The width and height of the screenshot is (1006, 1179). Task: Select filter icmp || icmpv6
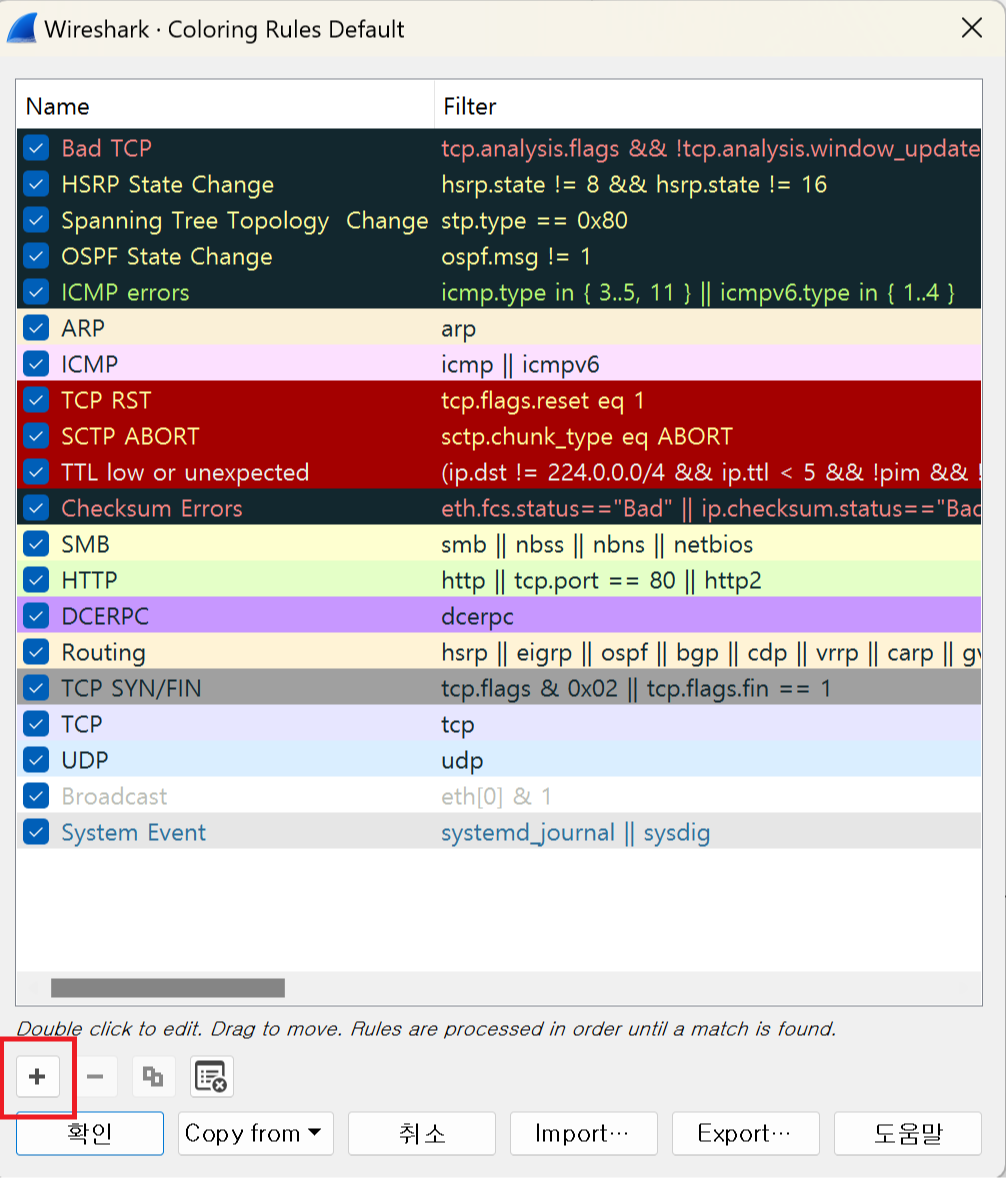(x=520, y=365)
